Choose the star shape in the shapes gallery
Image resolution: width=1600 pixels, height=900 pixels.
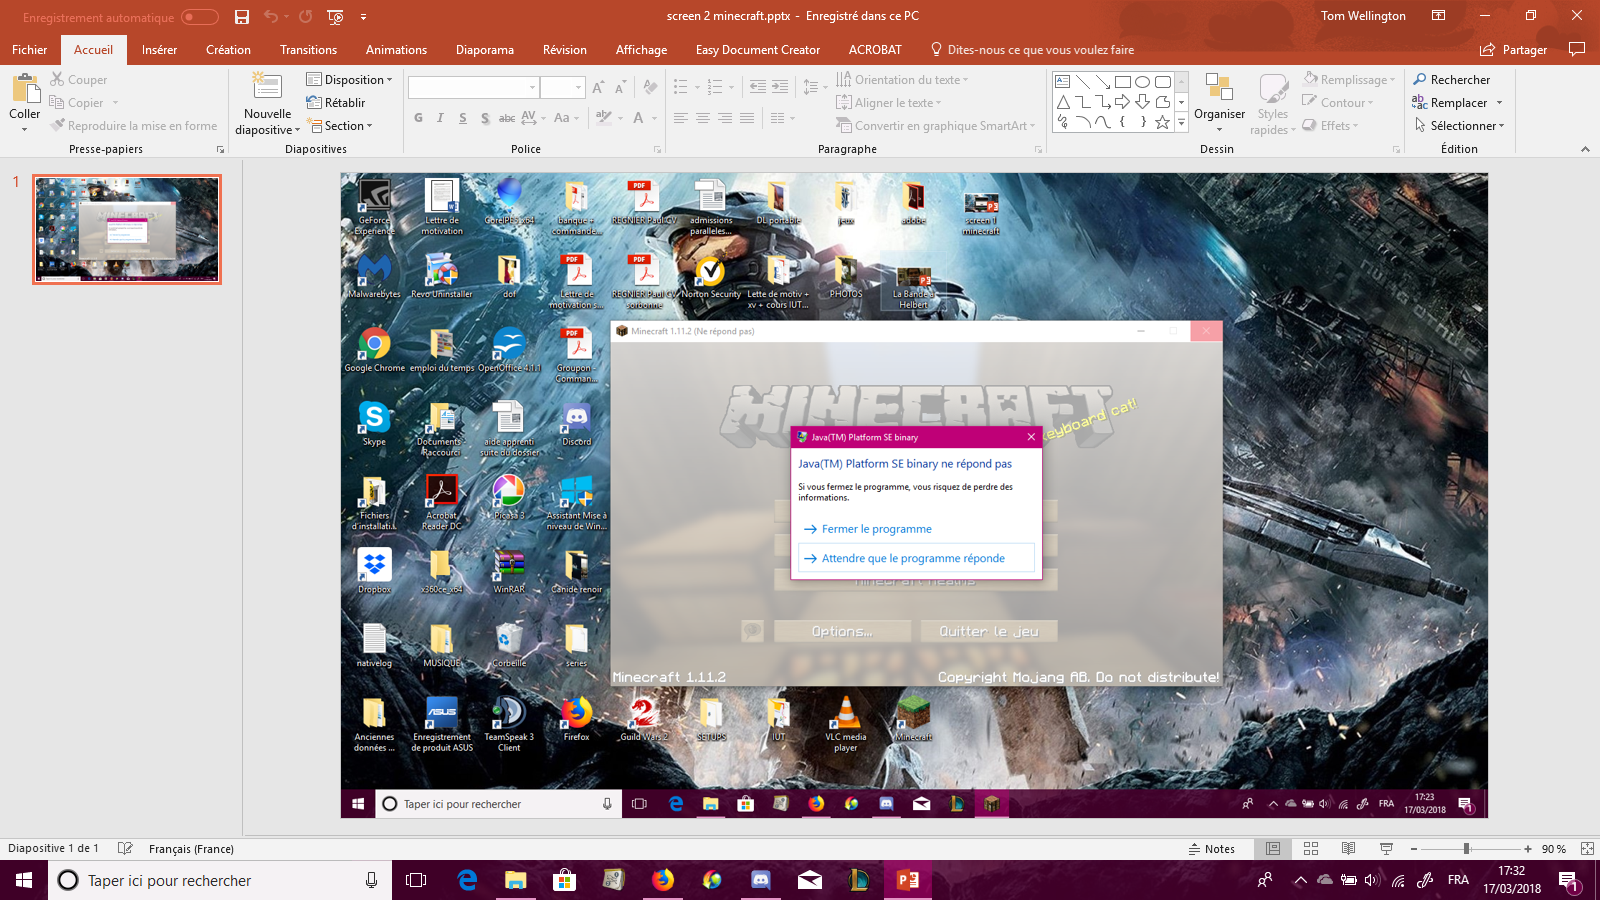coord(1162,122)
